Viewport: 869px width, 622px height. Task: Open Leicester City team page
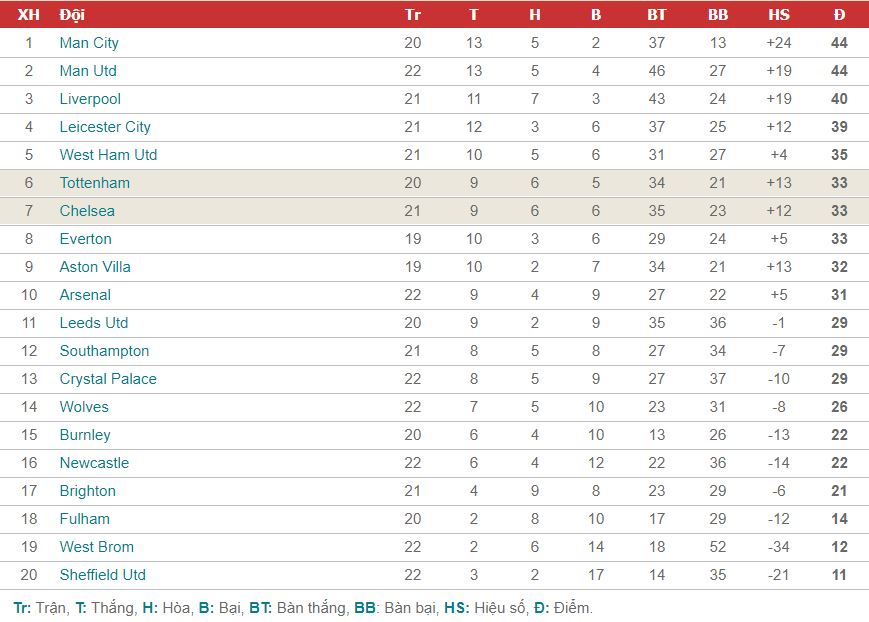[105, 127]
